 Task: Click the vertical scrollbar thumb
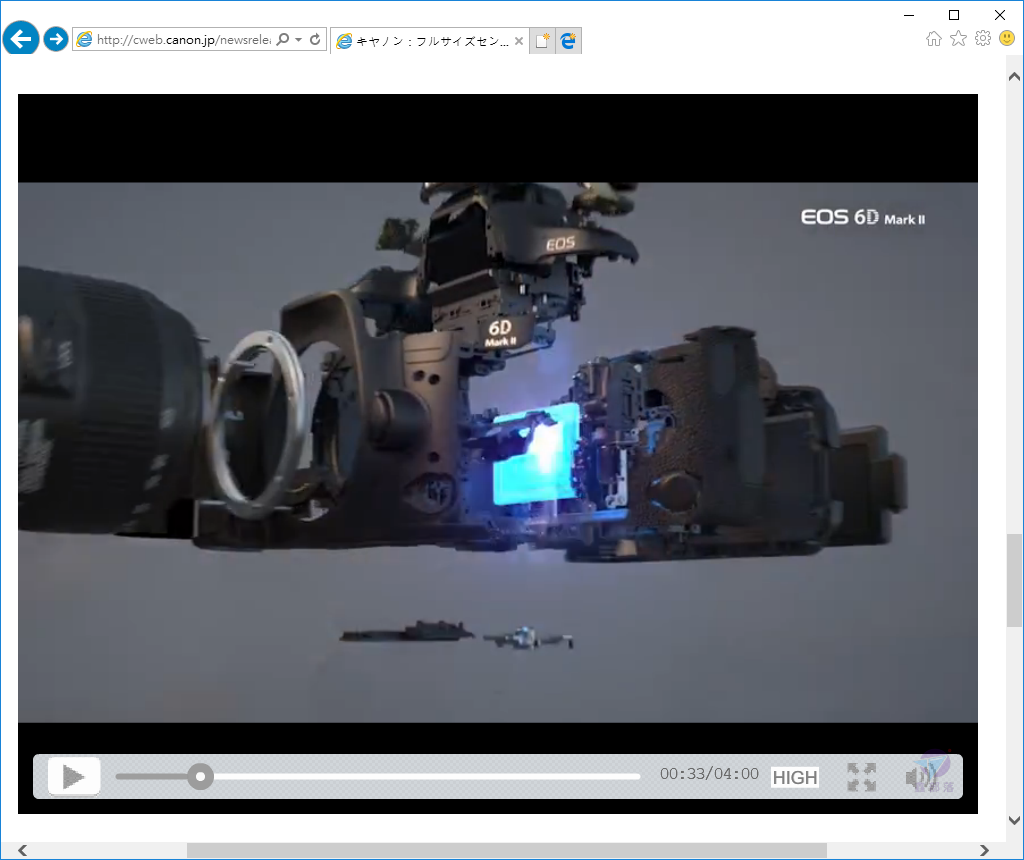1014,580
